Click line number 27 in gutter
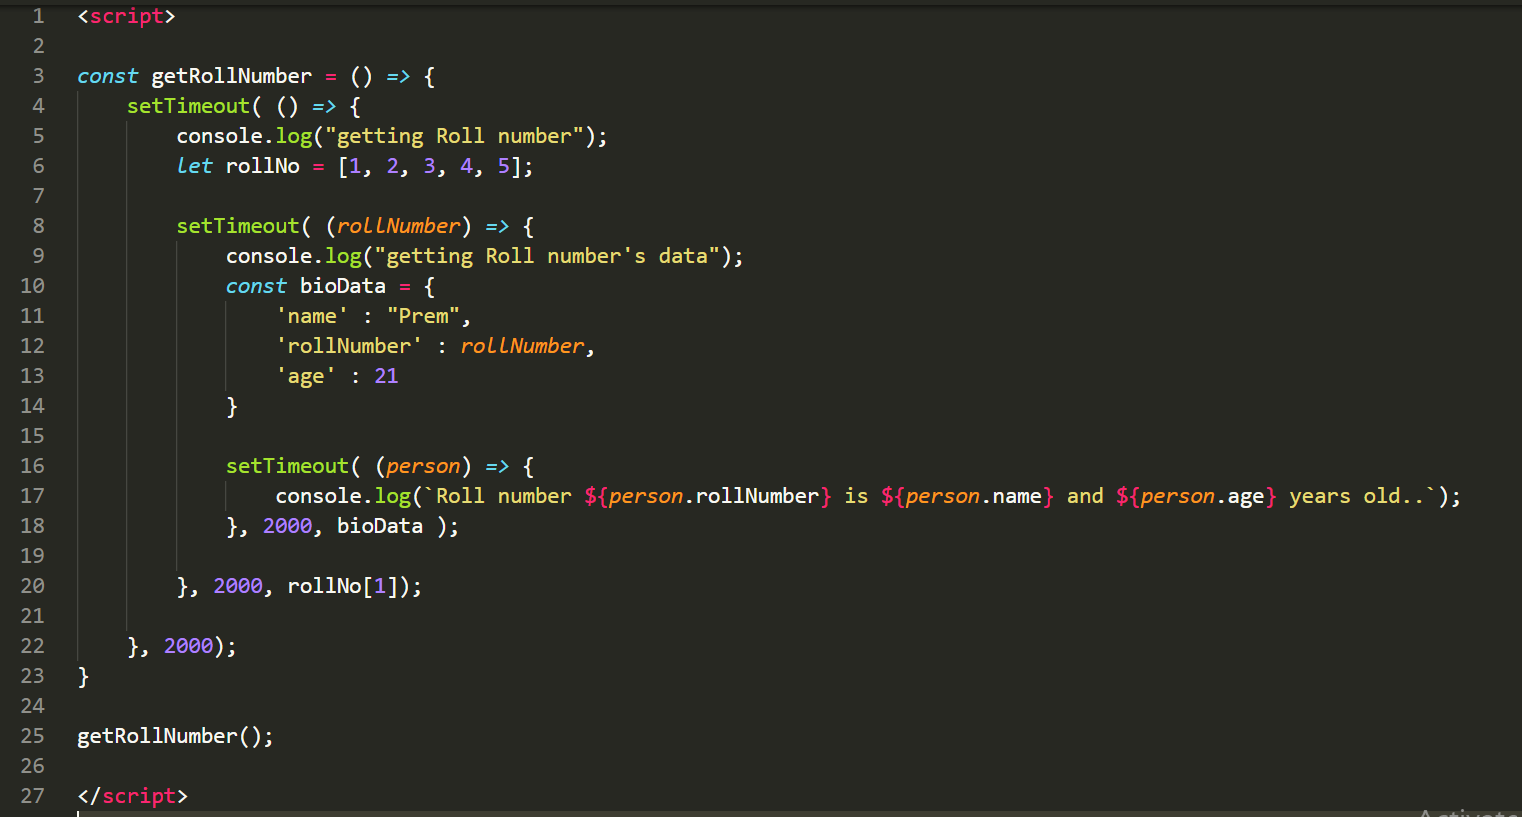 [x=32, y=796]
